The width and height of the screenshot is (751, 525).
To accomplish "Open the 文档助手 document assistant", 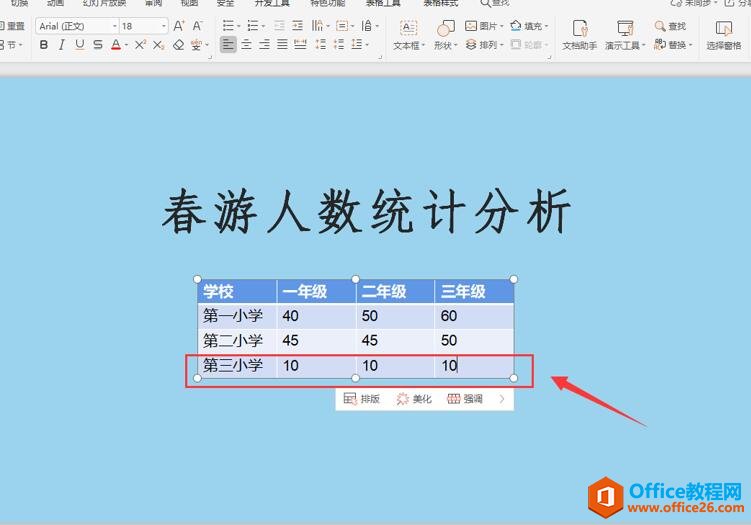I will click(579, 35).
